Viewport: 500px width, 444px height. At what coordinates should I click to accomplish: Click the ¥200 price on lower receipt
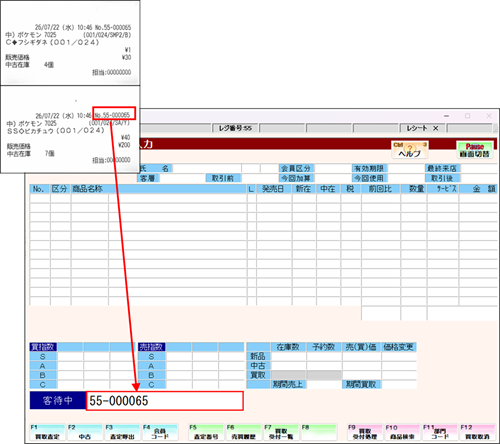pyautogui.click(x=124, y=145)
